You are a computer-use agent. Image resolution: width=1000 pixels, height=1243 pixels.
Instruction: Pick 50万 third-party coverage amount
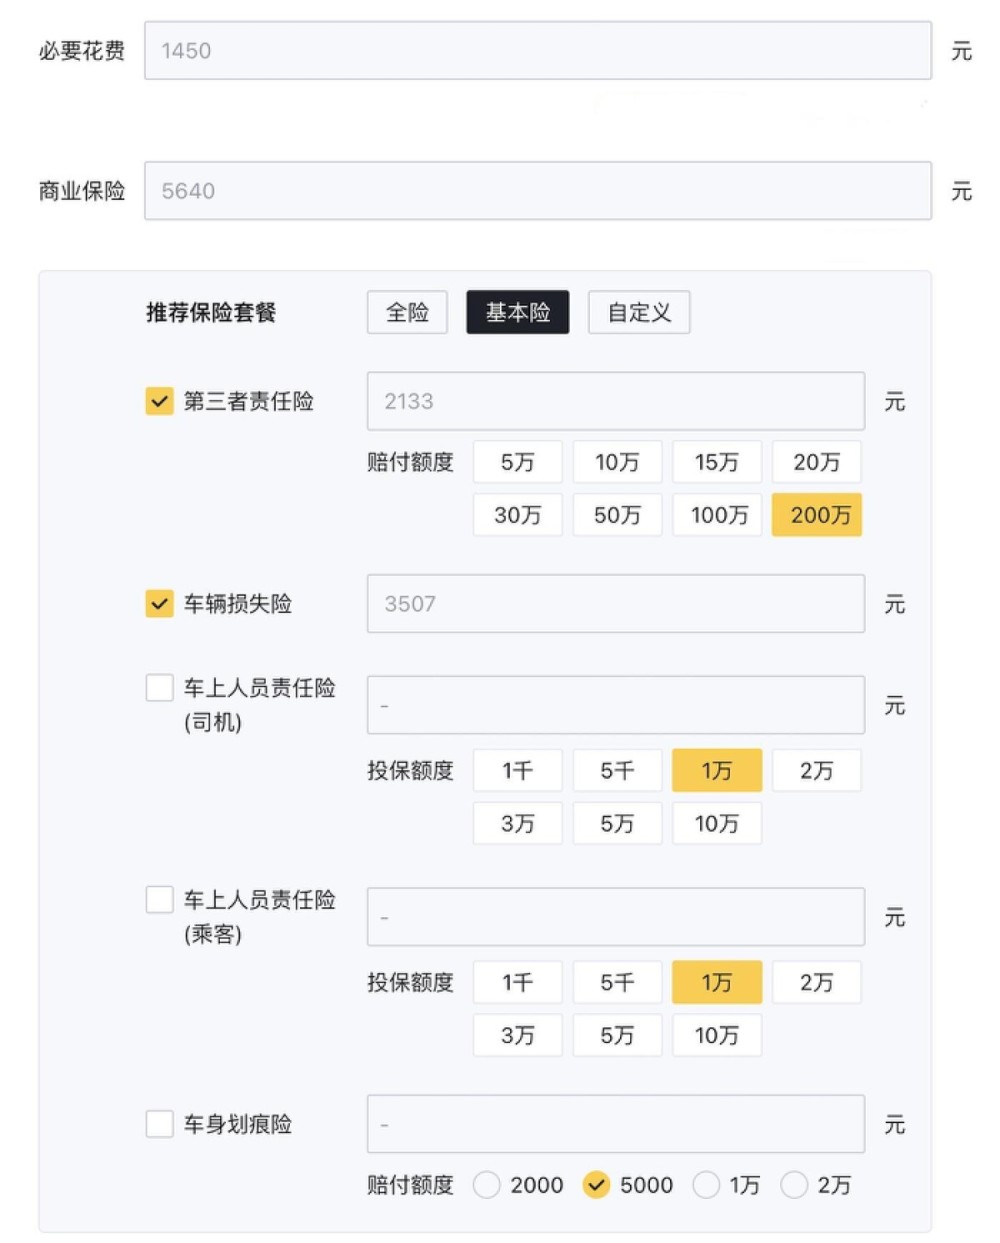(617, 515)
